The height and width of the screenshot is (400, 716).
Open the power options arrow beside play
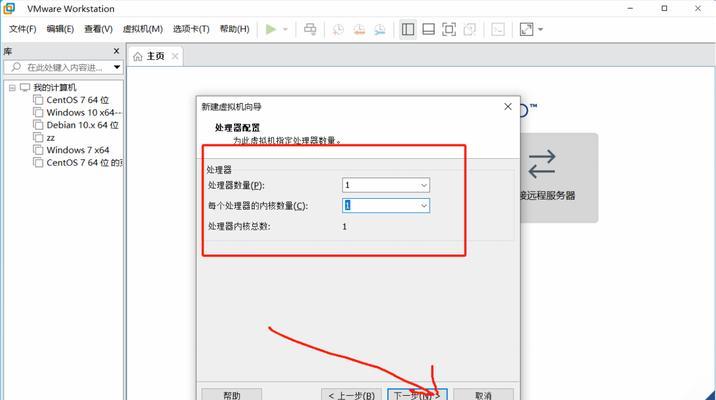tap(285, 29)
